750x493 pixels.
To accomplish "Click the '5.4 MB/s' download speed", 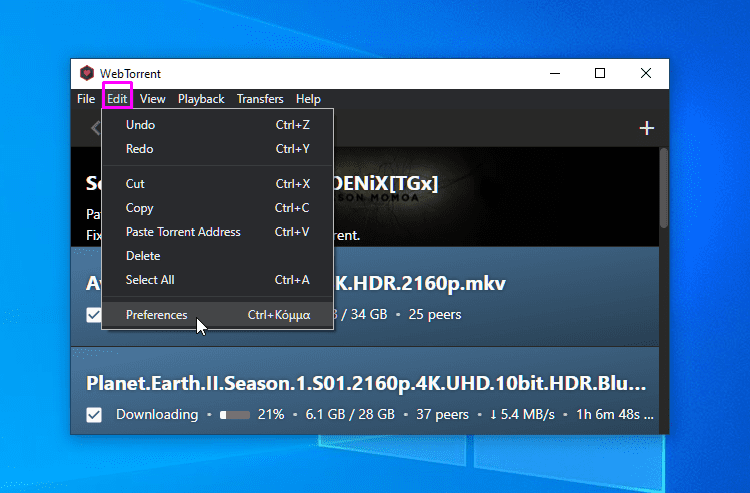I will 522,415.
